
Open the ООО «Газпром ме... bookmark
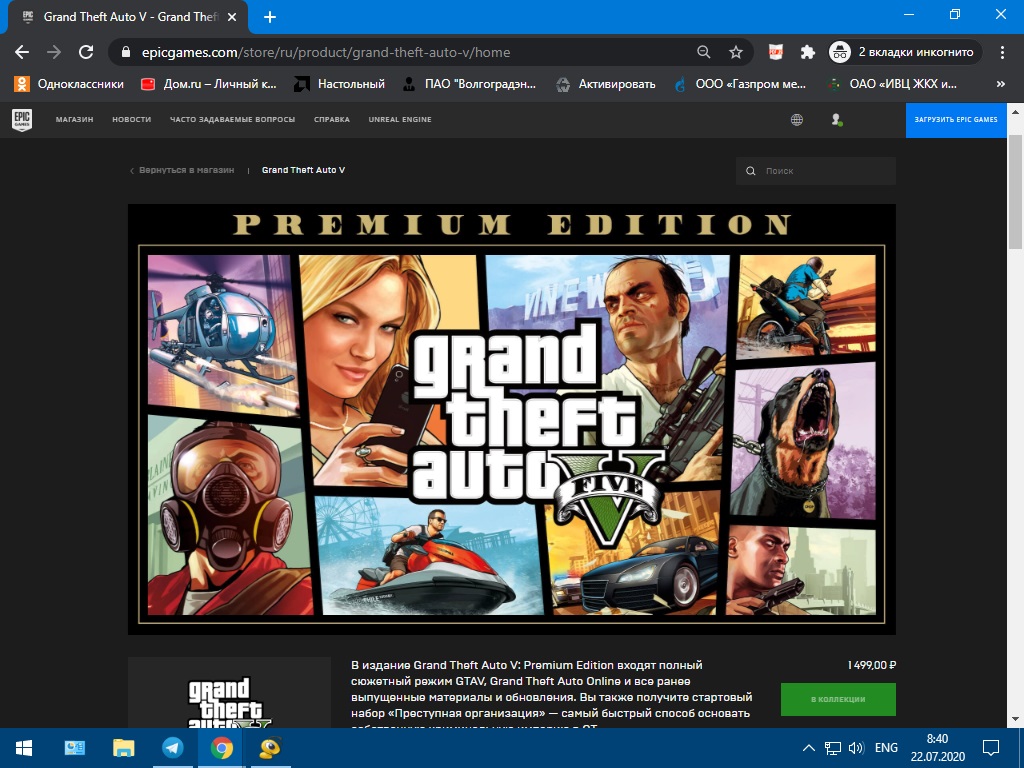[x=740, y=84]
